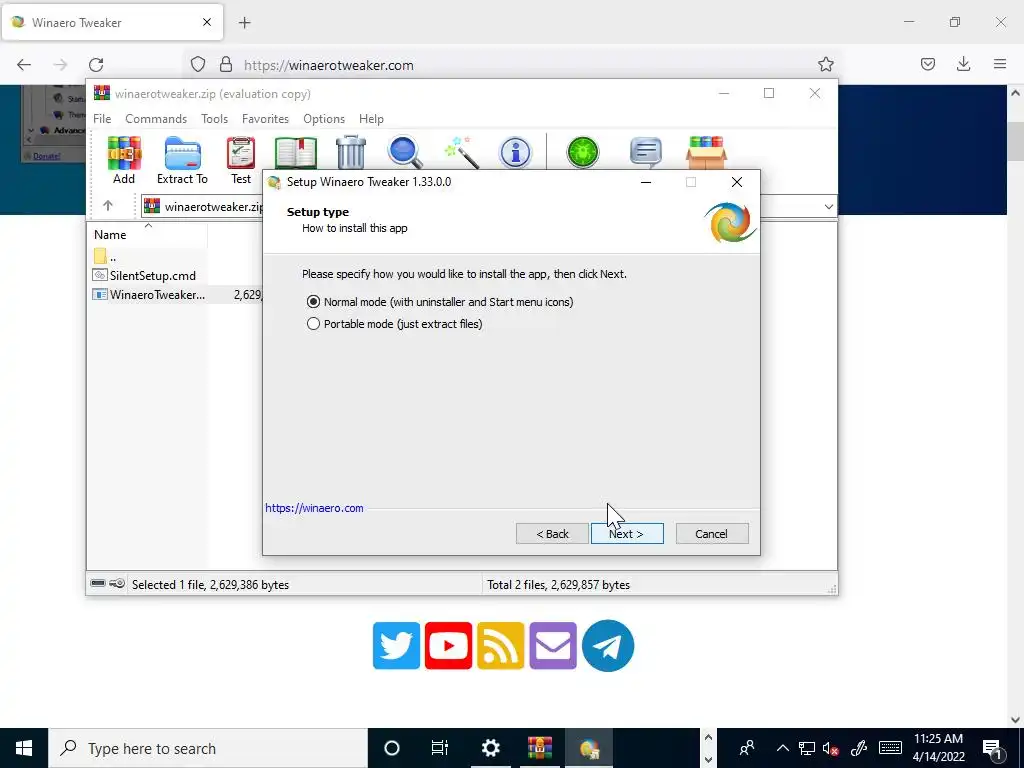Screen dimensions: 1024x768
Task: Open the Commands menu in WinRAR
Action: (156, 119)
